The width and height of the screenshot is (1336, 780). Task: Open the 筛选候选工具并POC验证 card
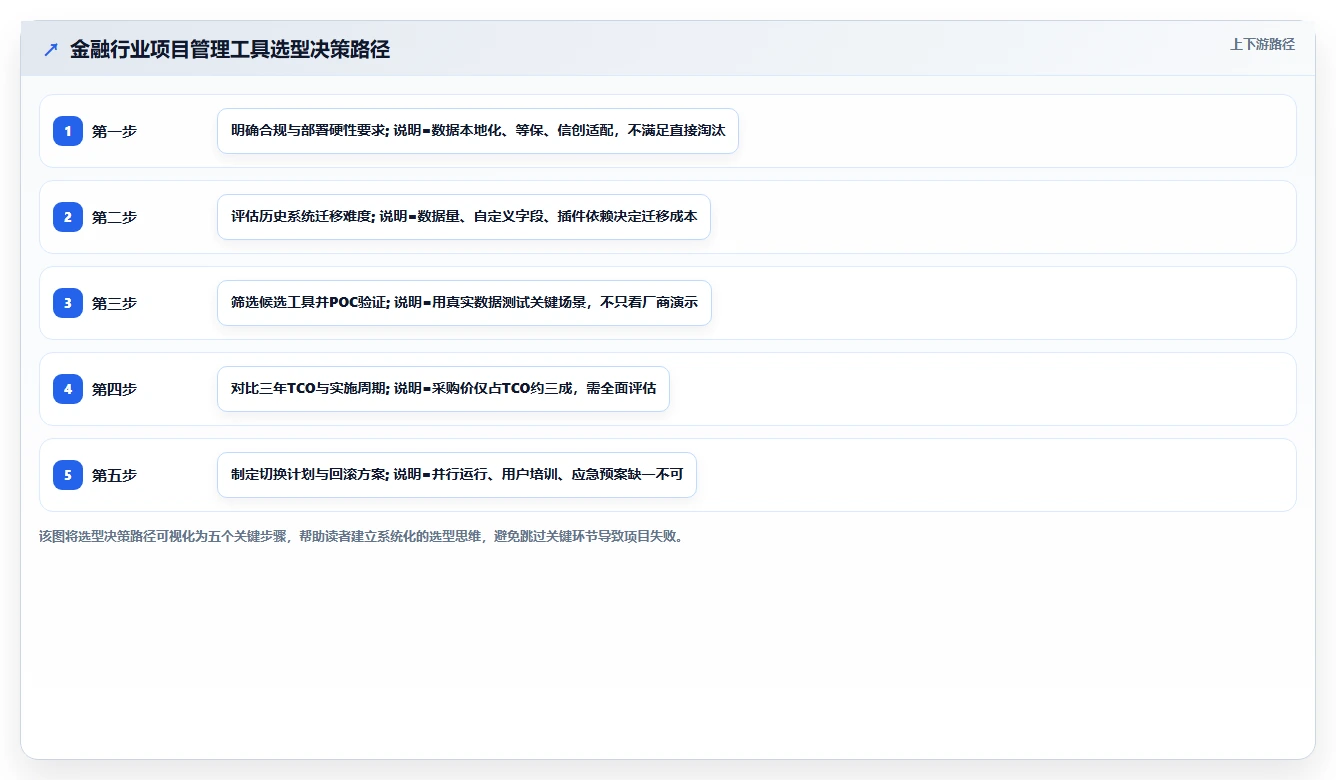[464, 303]
